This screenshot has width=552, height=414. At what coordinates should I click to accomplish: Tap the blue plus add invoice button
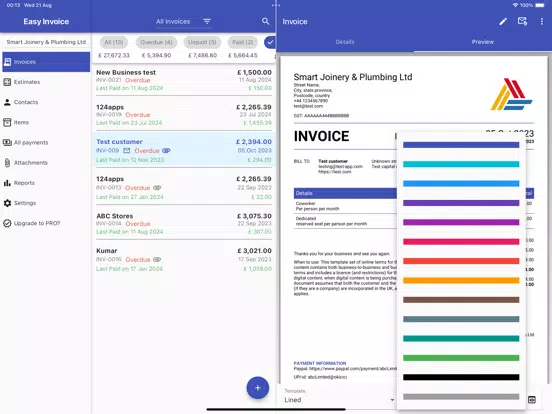click(x=258, y=388)
